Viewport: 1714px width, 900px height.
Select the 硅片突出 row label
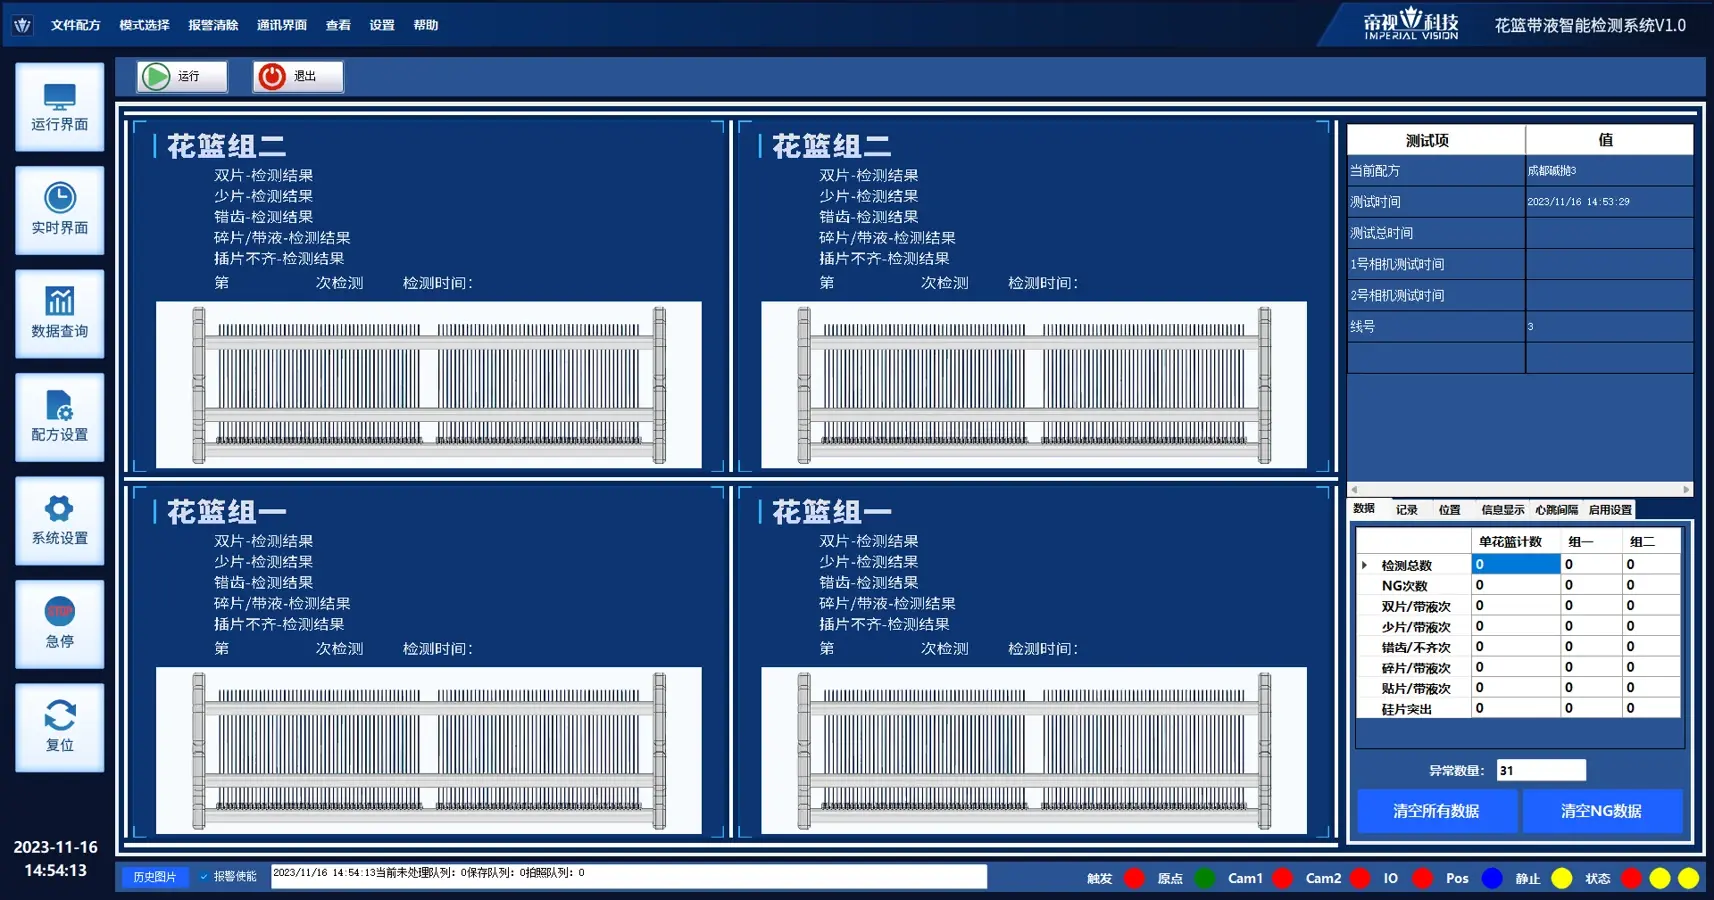1407,709
